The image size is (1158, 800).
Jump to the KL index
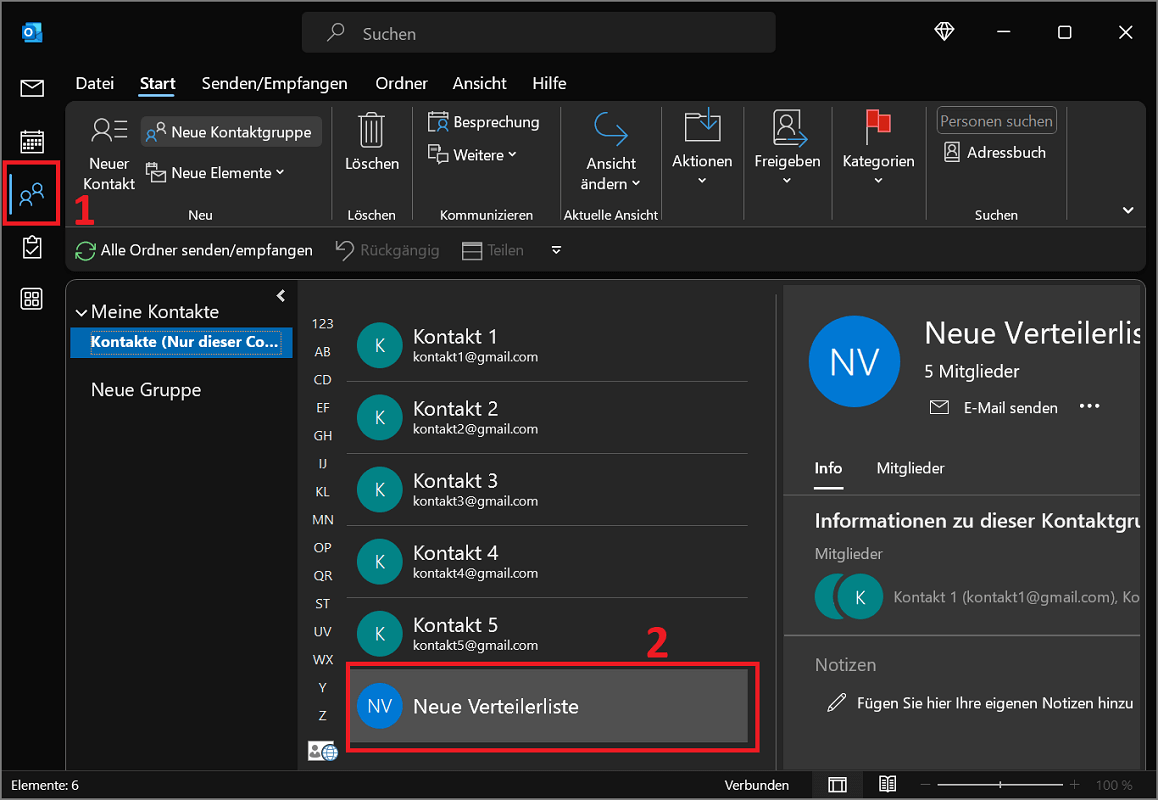(x=323, y=492)
